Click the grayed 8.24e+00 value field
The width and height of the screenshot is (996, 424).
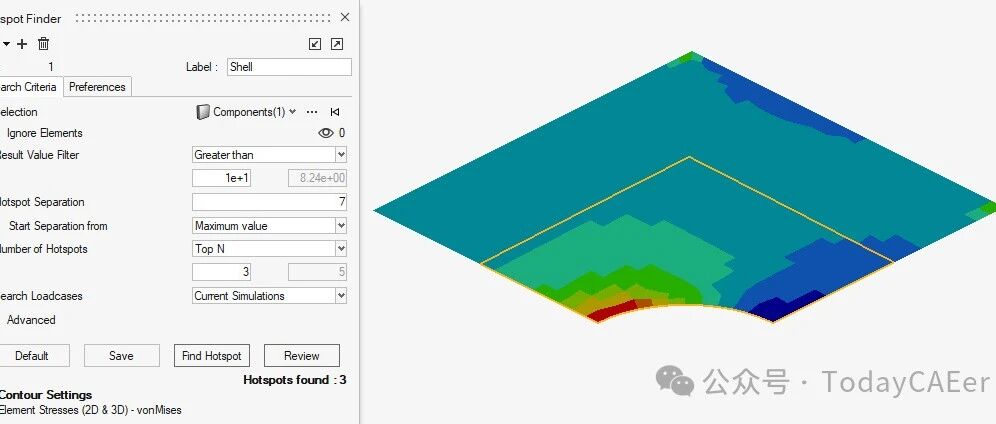pyautogui.click(x=318, y=178)
